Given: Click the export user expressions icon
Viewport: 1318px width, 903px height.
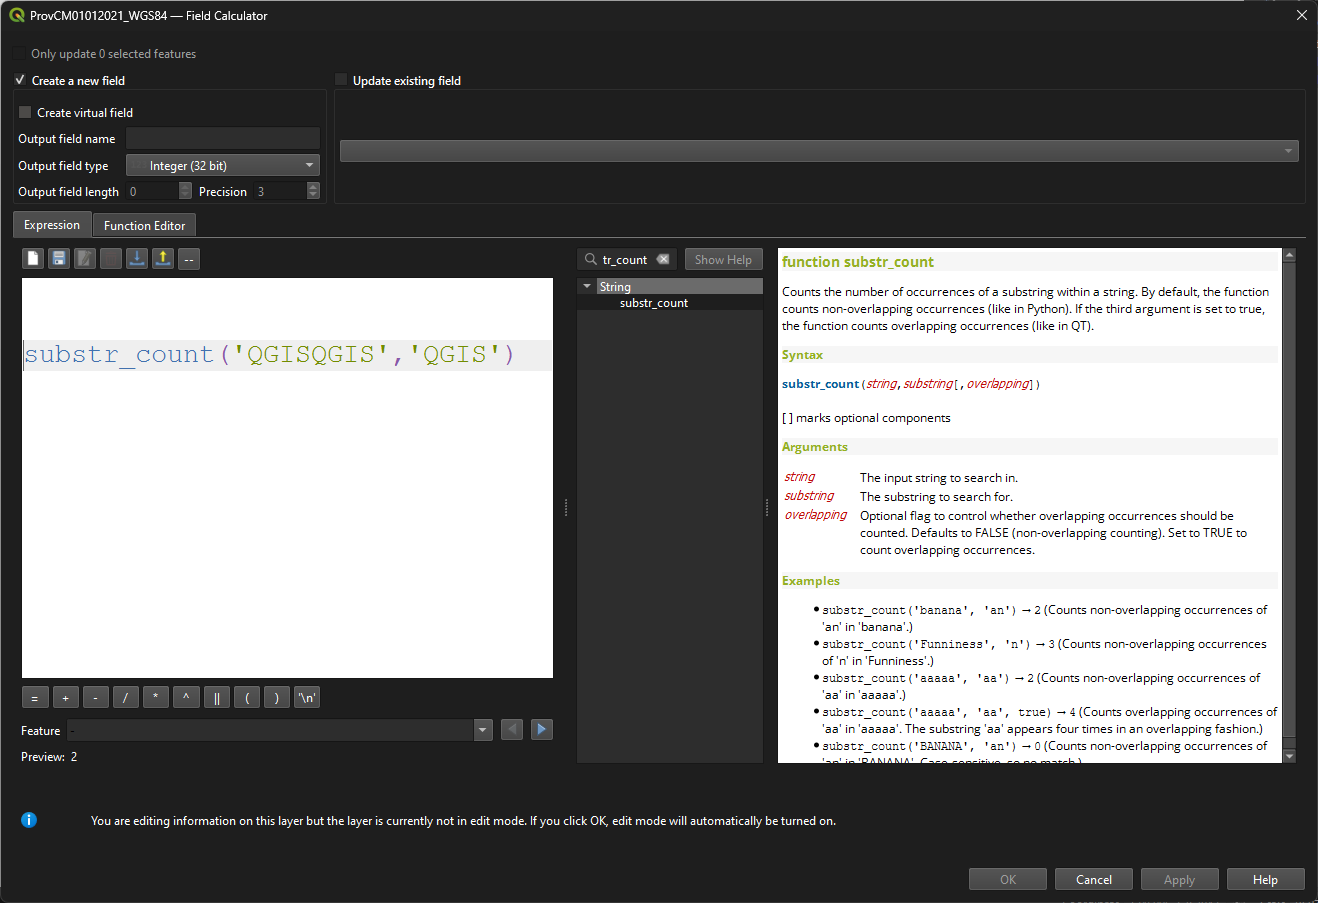Looking at the screenshot, I should coord(163,259).
